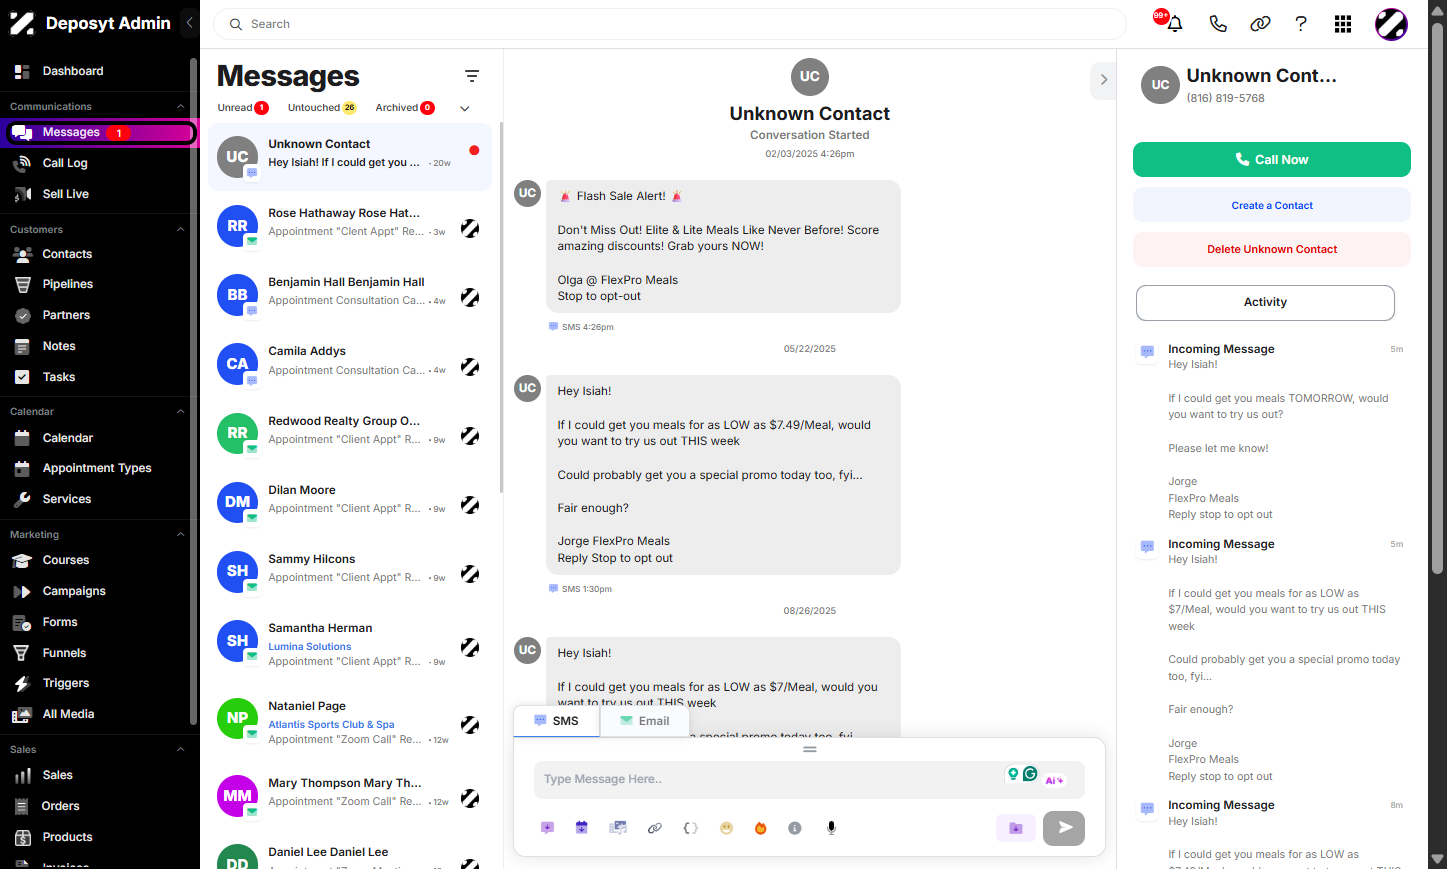Viewport: 1447px width, 869px height.
Task: Collapse the contact details panel arrow
Action: 1103,80
